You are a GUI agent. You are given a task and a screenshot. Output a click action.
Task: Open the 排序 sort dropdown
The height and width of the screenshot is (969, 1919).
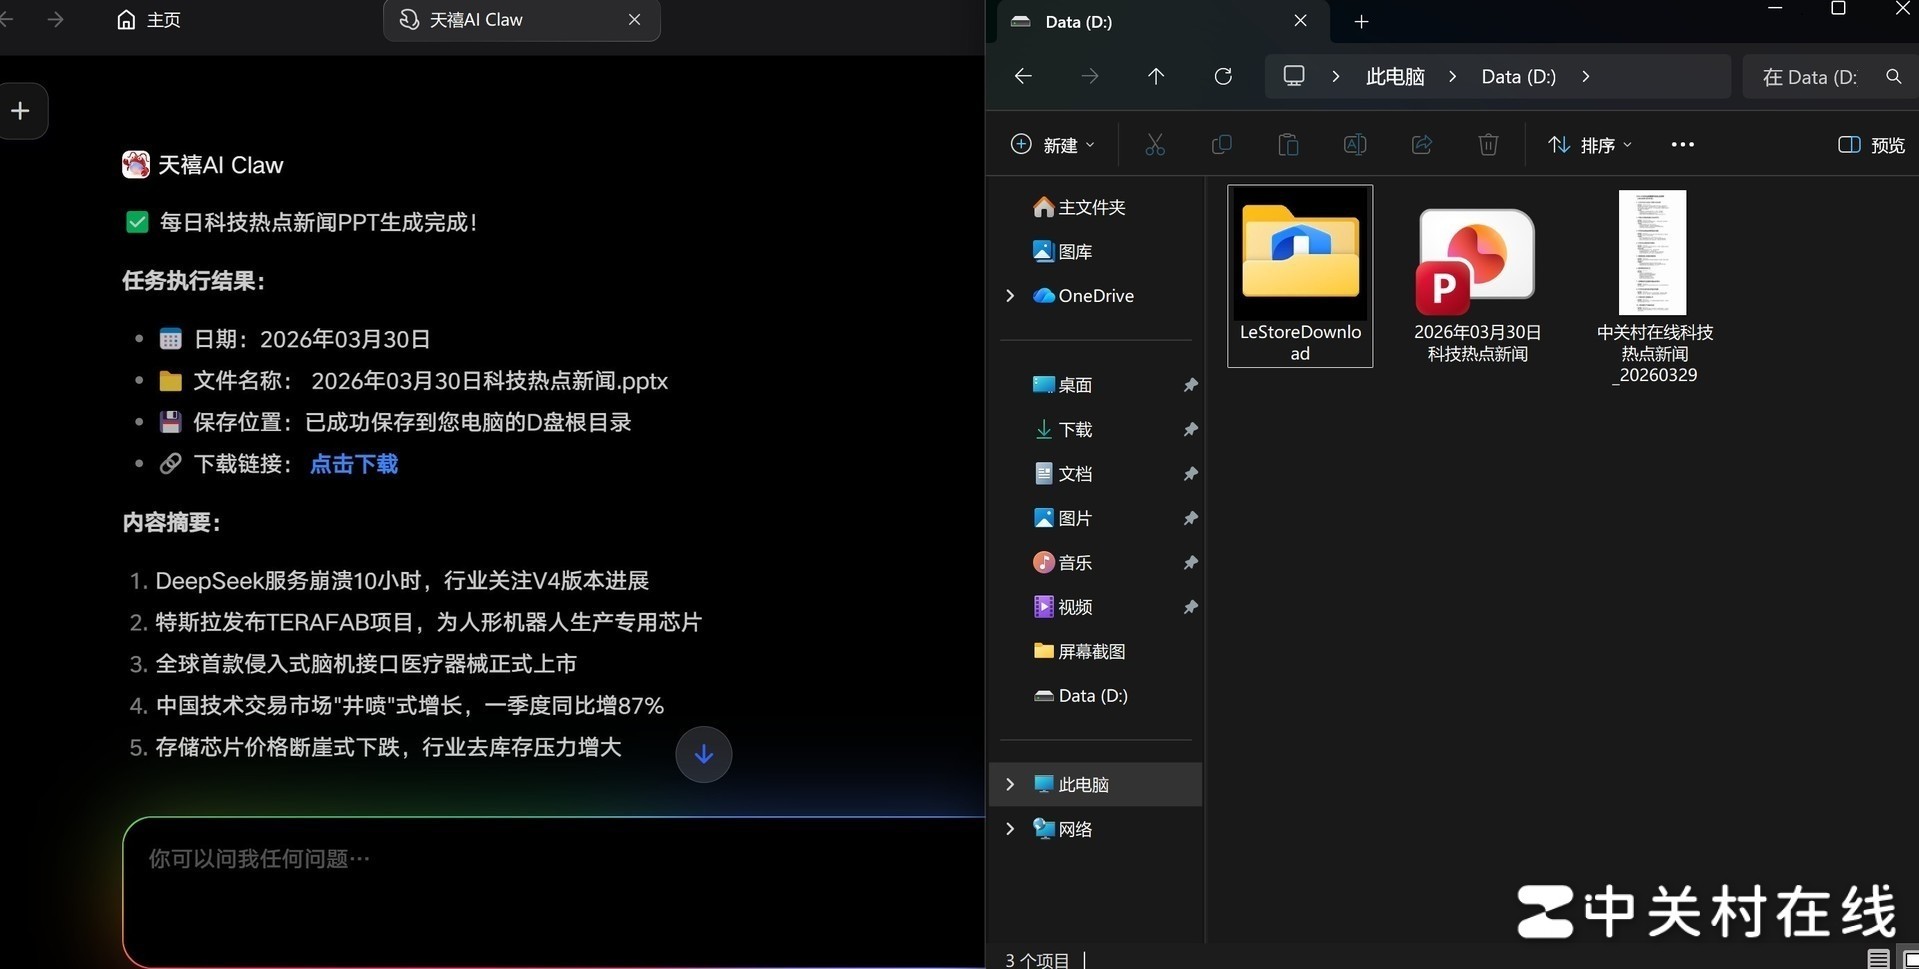[1590, 145]
